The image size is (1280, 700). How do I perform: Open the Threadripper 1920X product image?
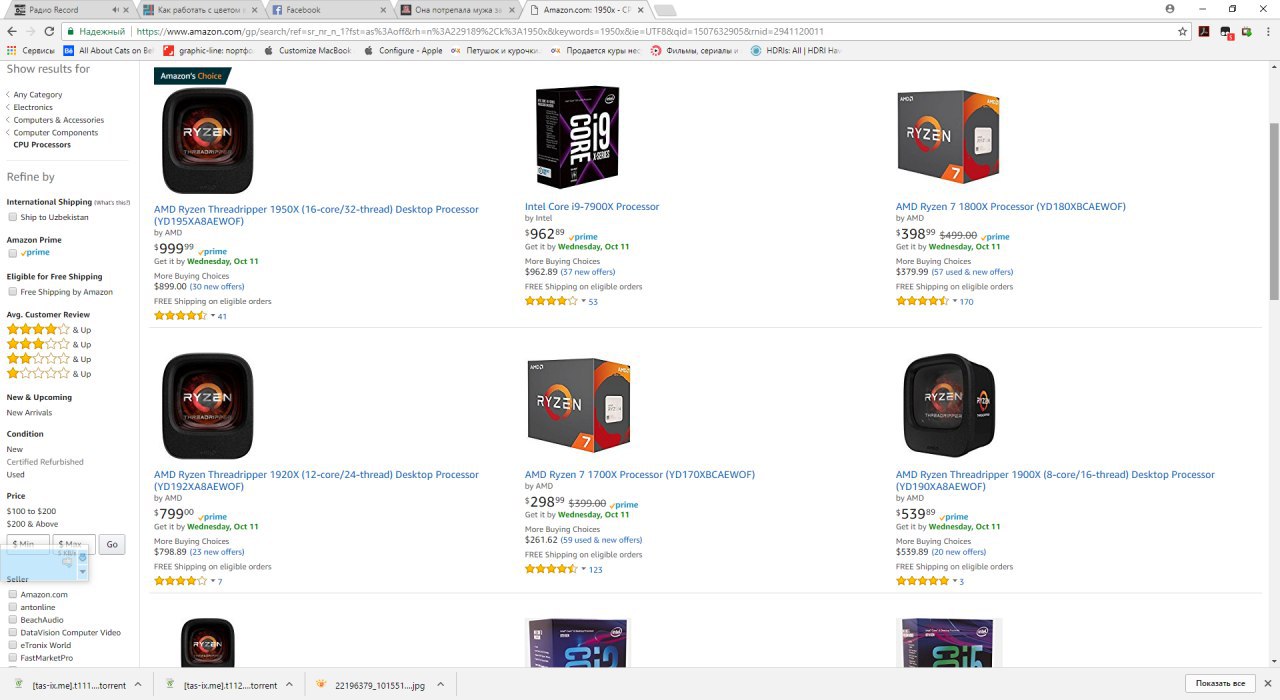pos(207,406)
